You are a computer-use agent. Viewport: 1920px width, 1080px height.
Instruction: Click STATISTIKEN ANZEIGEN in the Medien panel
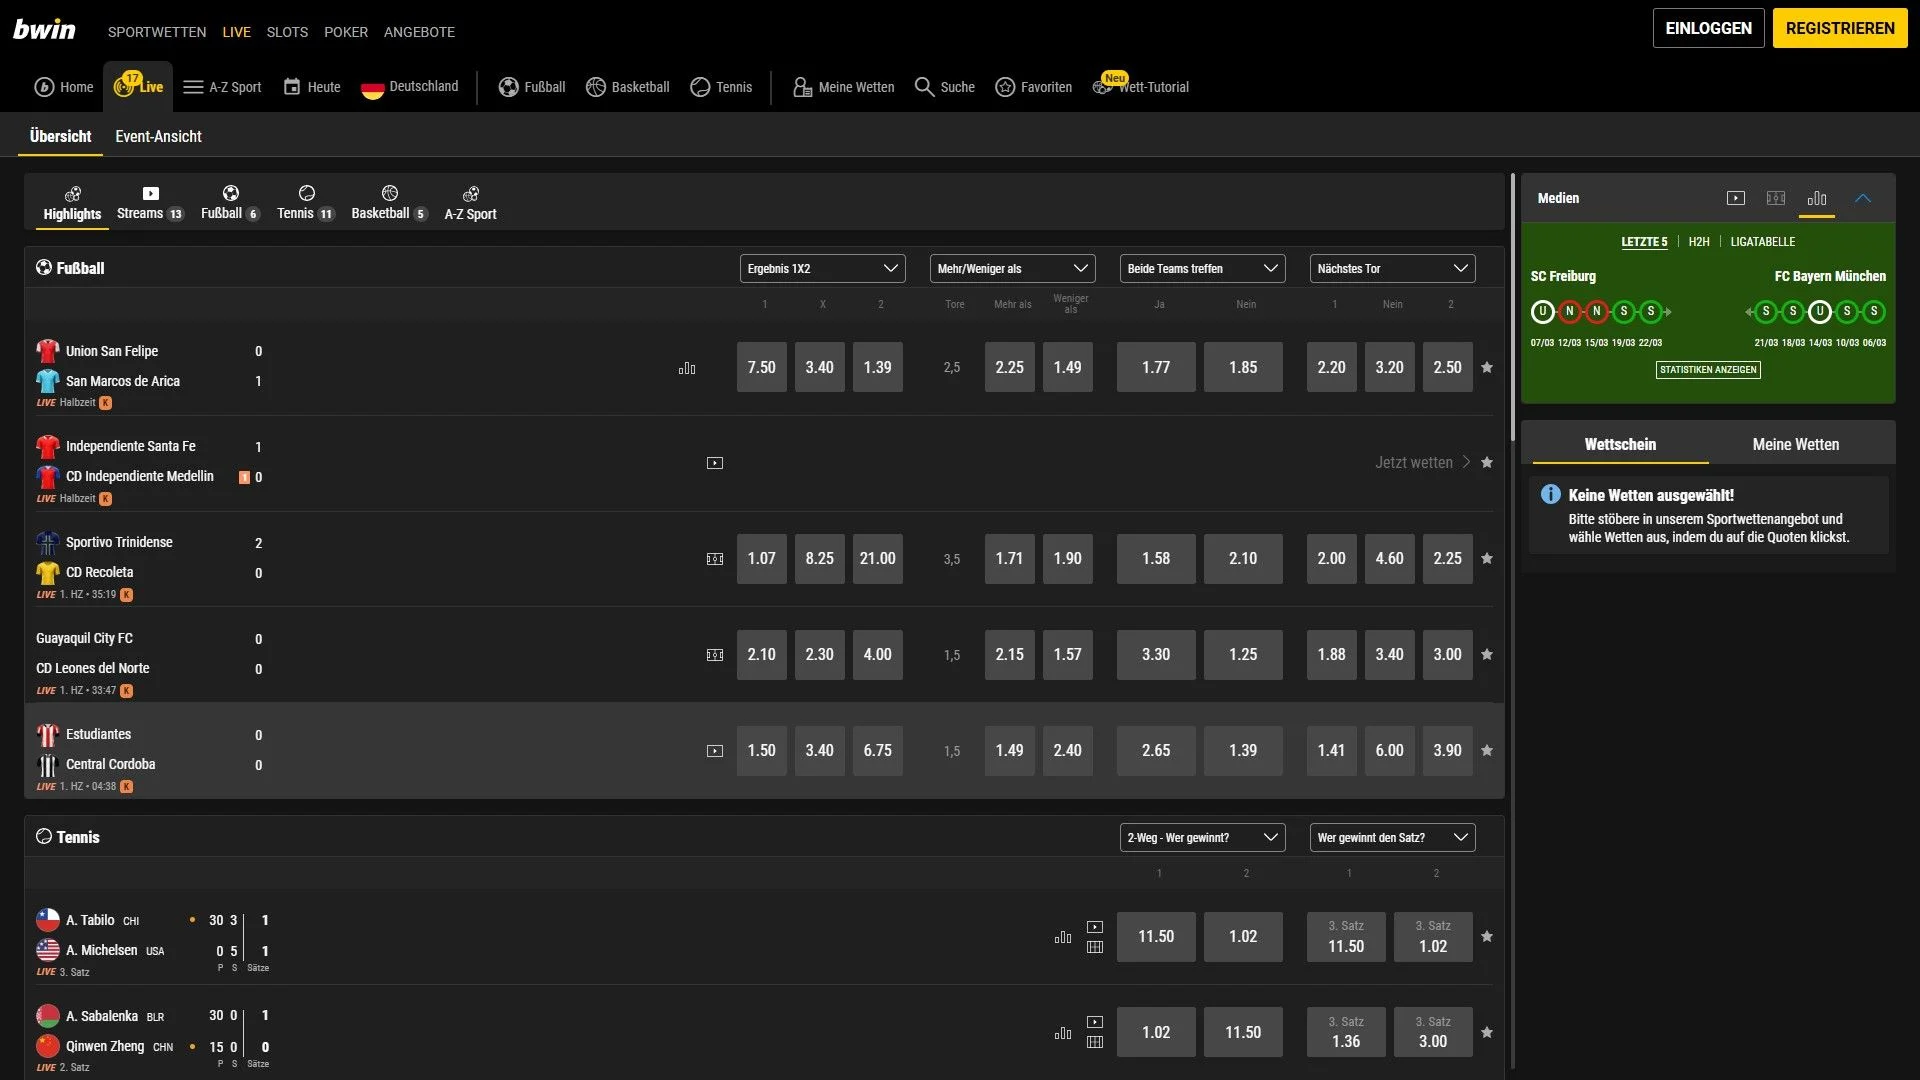click(1707, 369)
